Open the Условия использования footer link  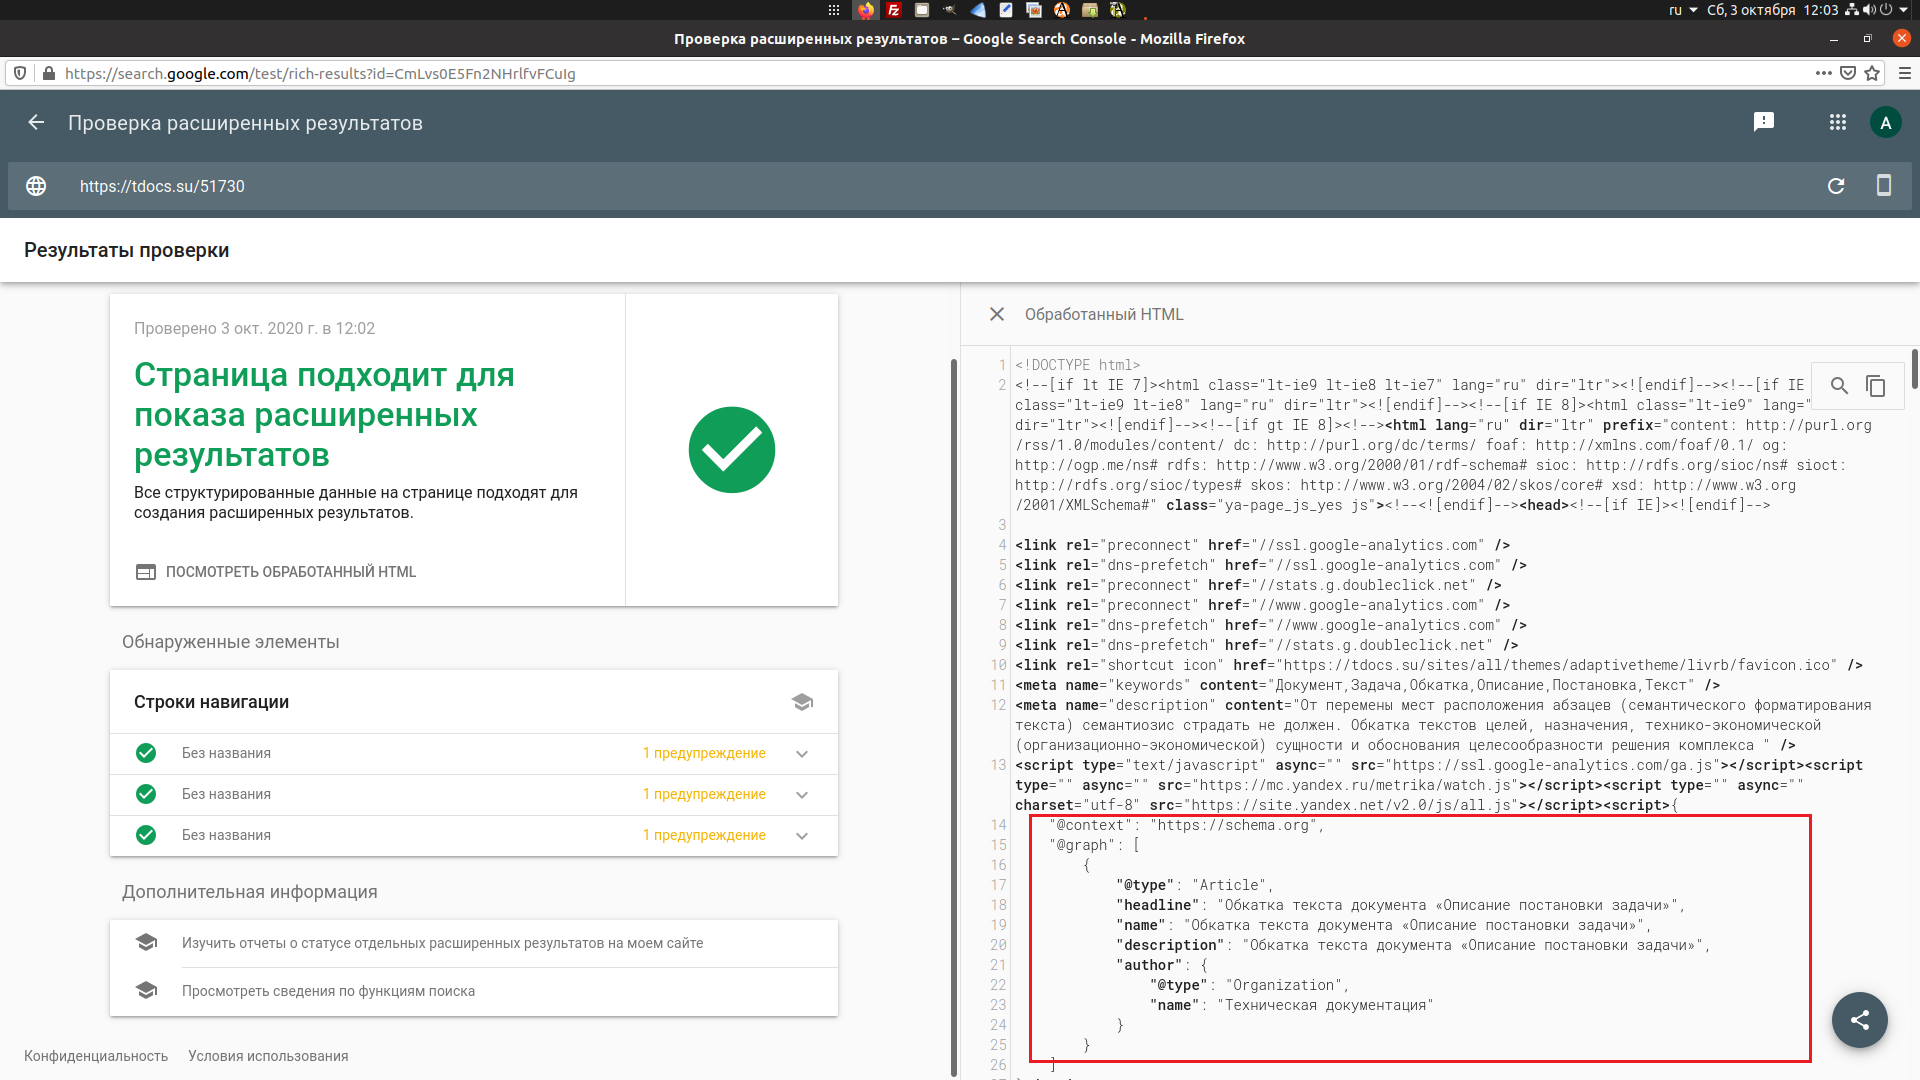268,1056
